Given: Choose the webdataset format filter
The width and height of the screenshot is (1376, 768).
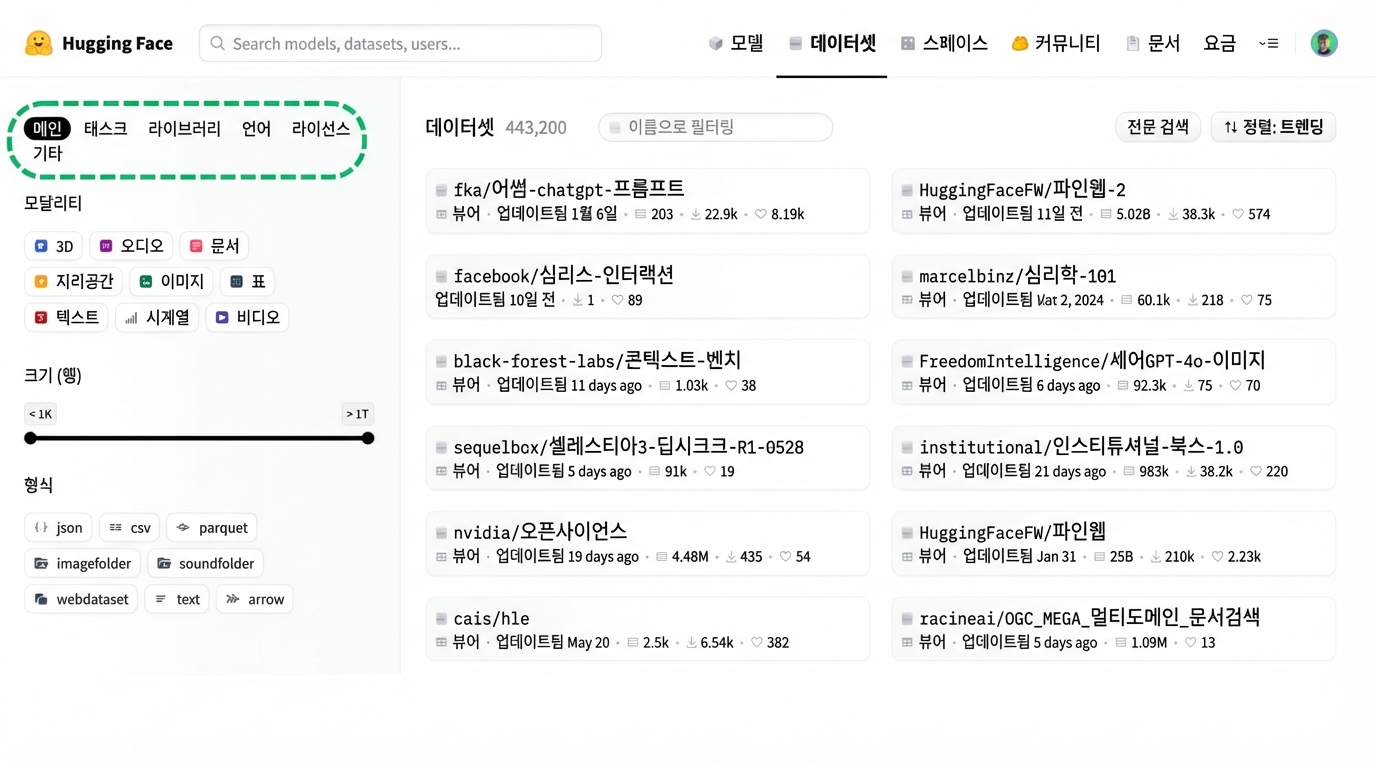Looking at the screenshot, I should pos(81,599).
